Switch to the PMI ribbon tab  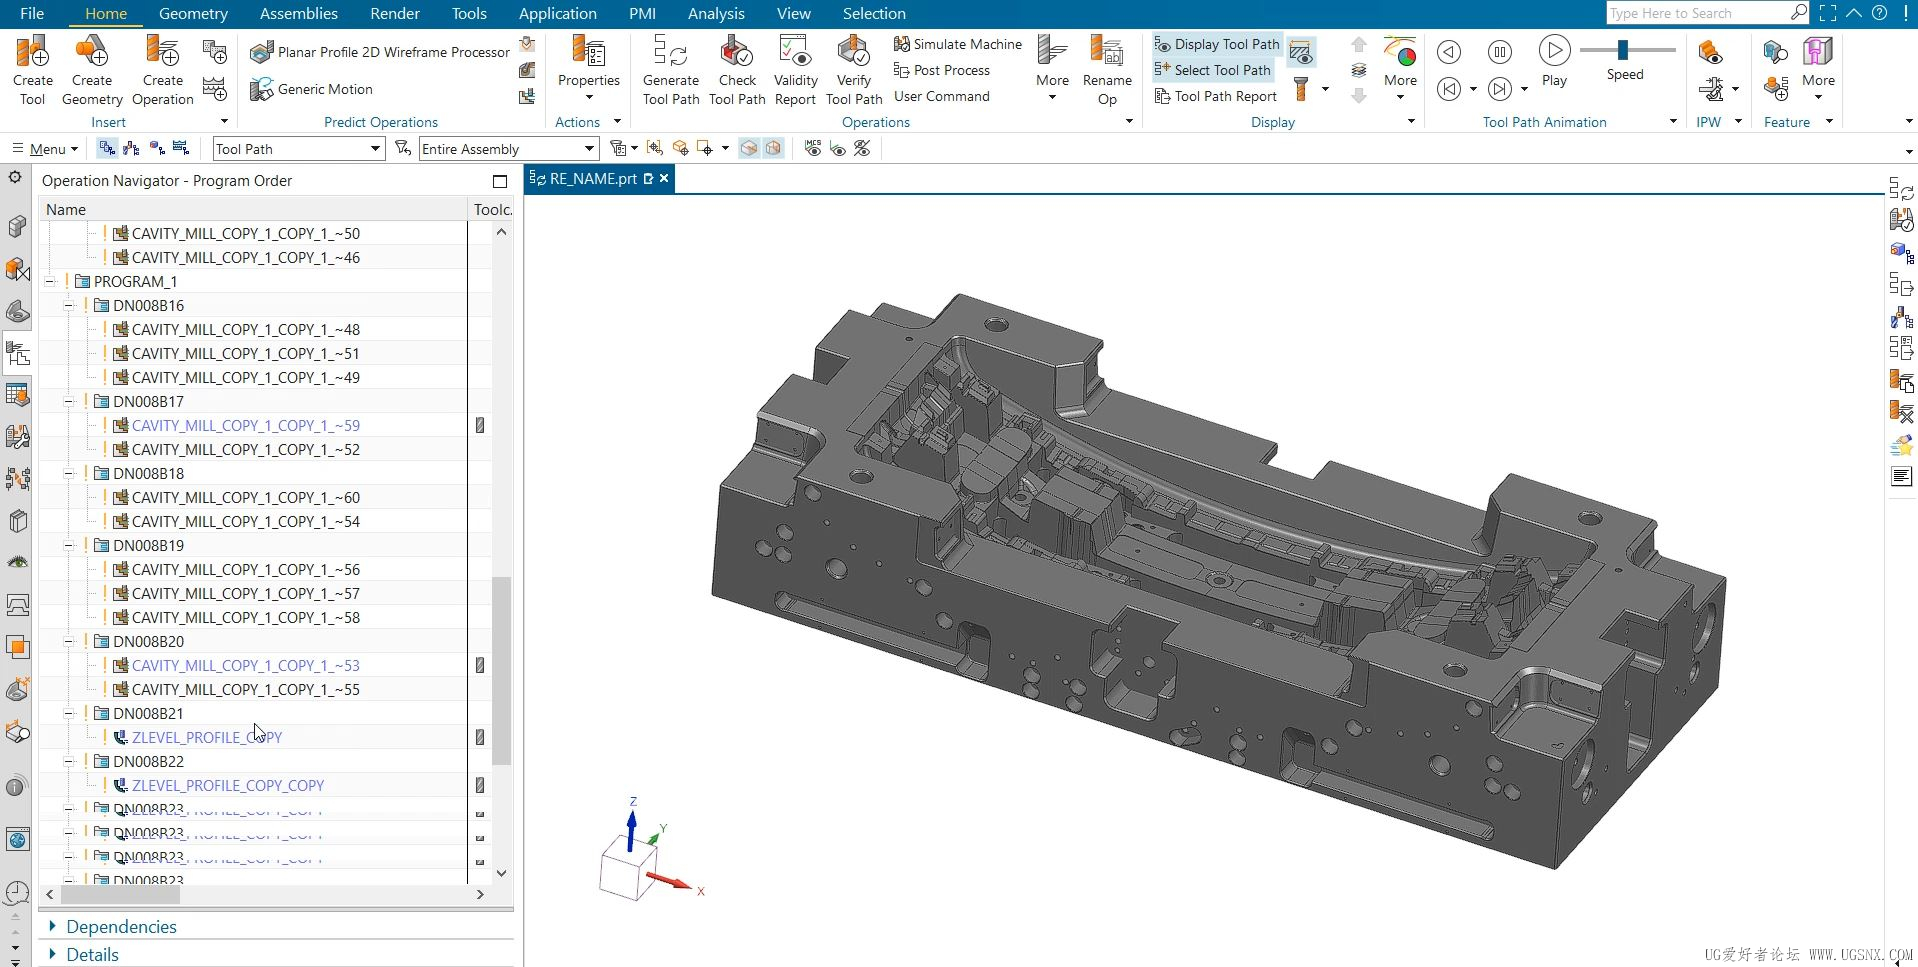tap(642, 13)
